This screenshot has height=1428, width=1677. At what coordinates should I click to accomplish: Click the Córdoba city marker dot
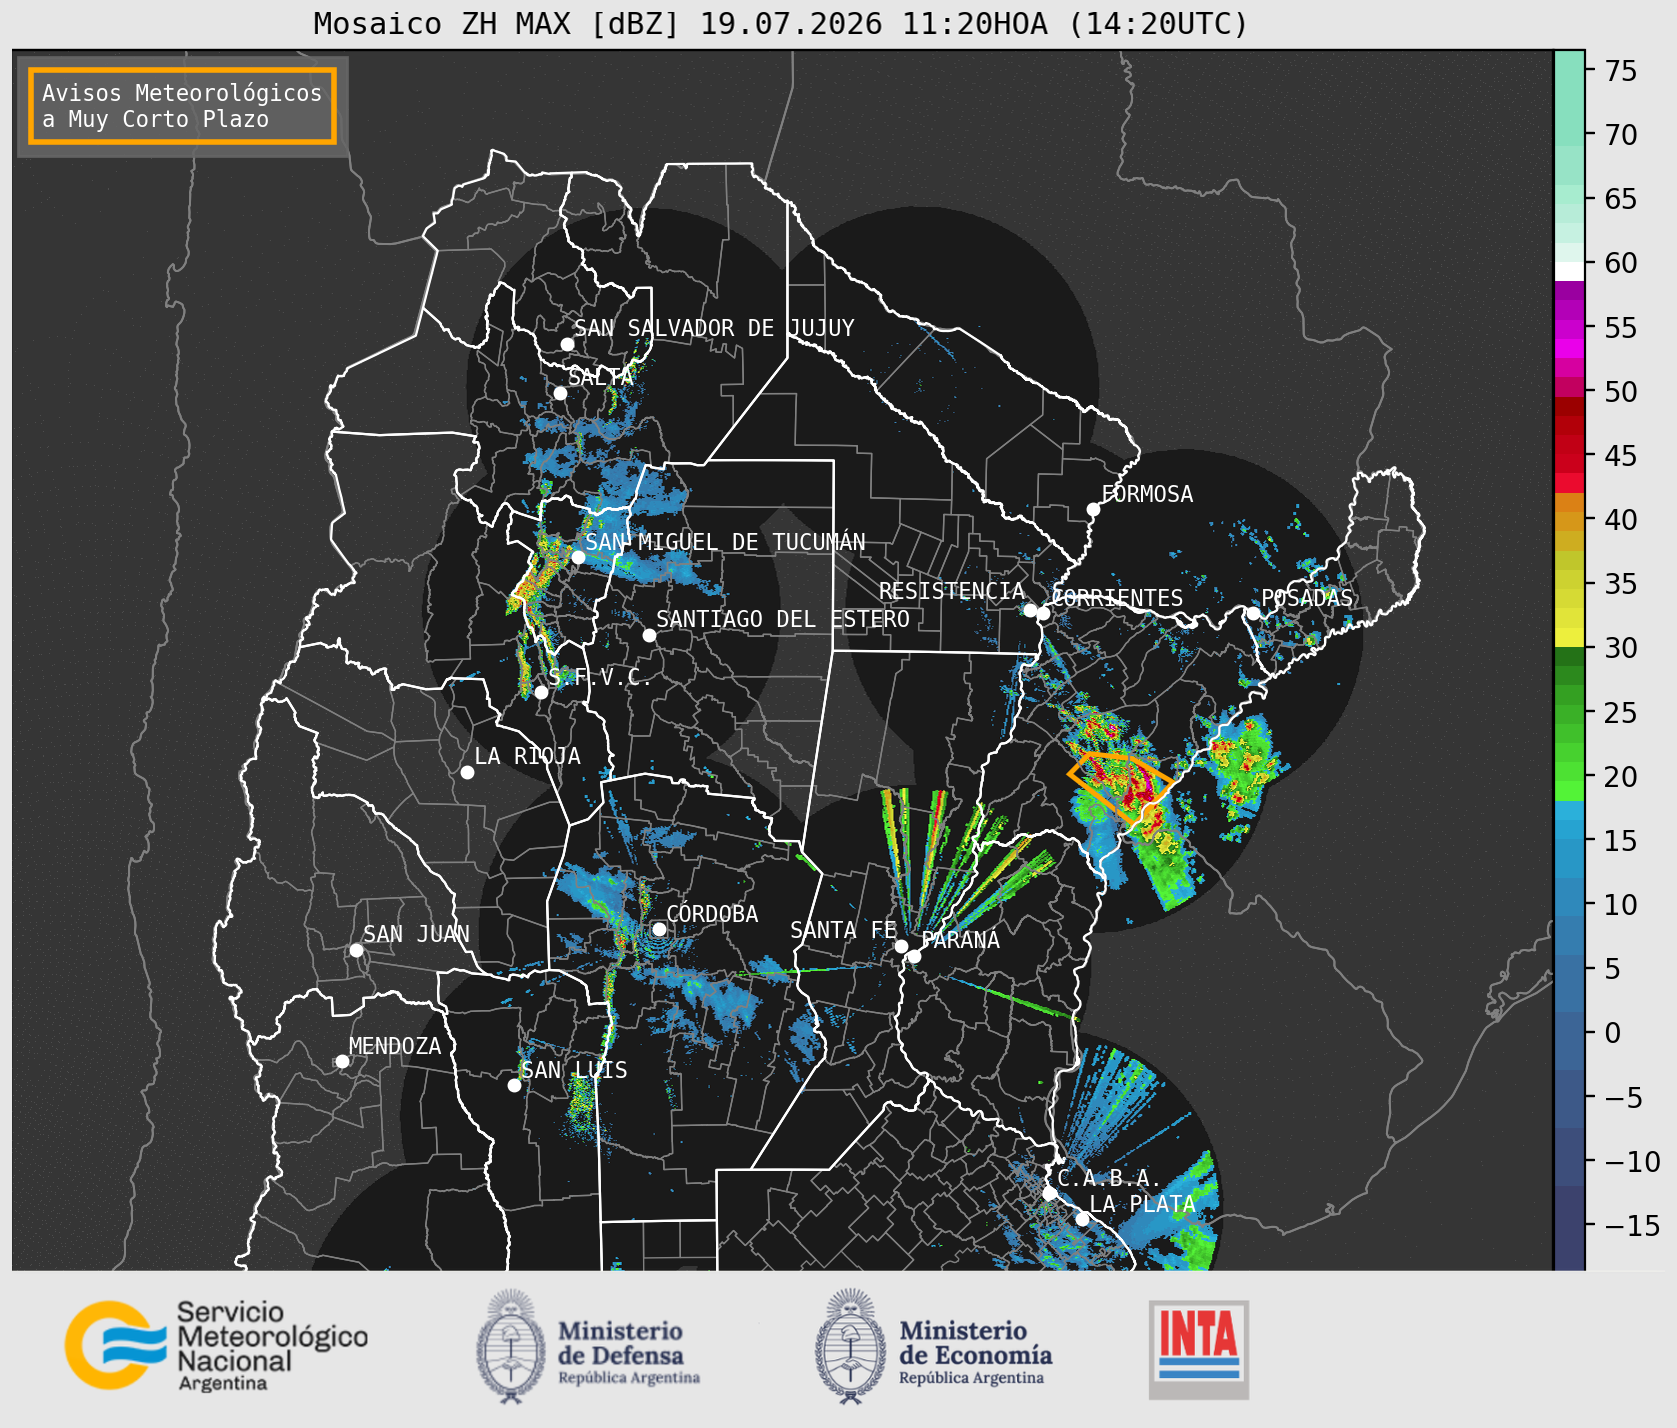659,929
